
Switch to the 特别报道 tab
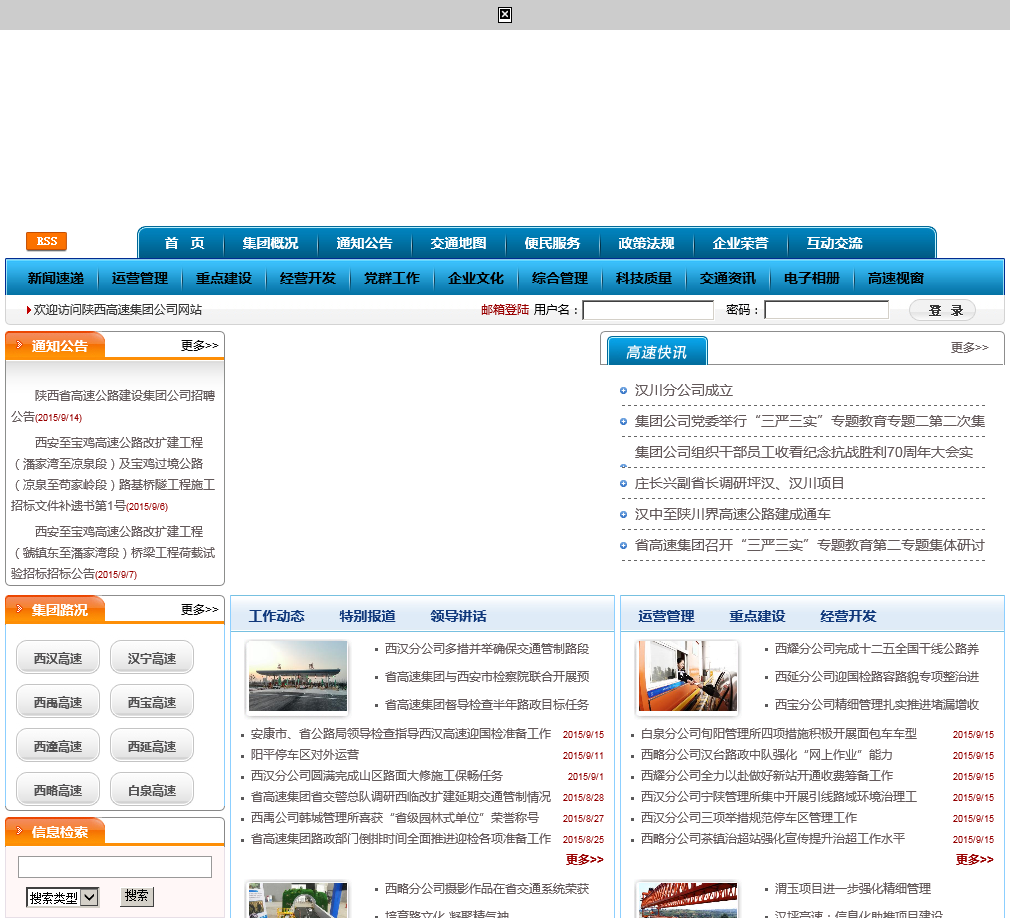click(x=367, y=616)
